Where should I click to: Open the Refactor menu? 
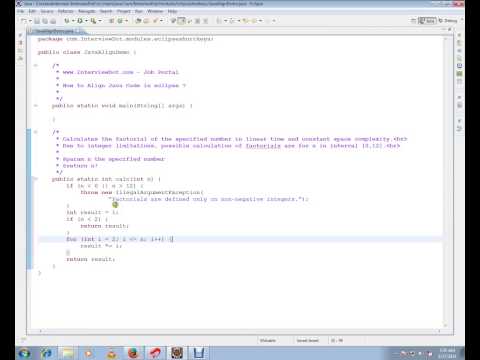65,11
